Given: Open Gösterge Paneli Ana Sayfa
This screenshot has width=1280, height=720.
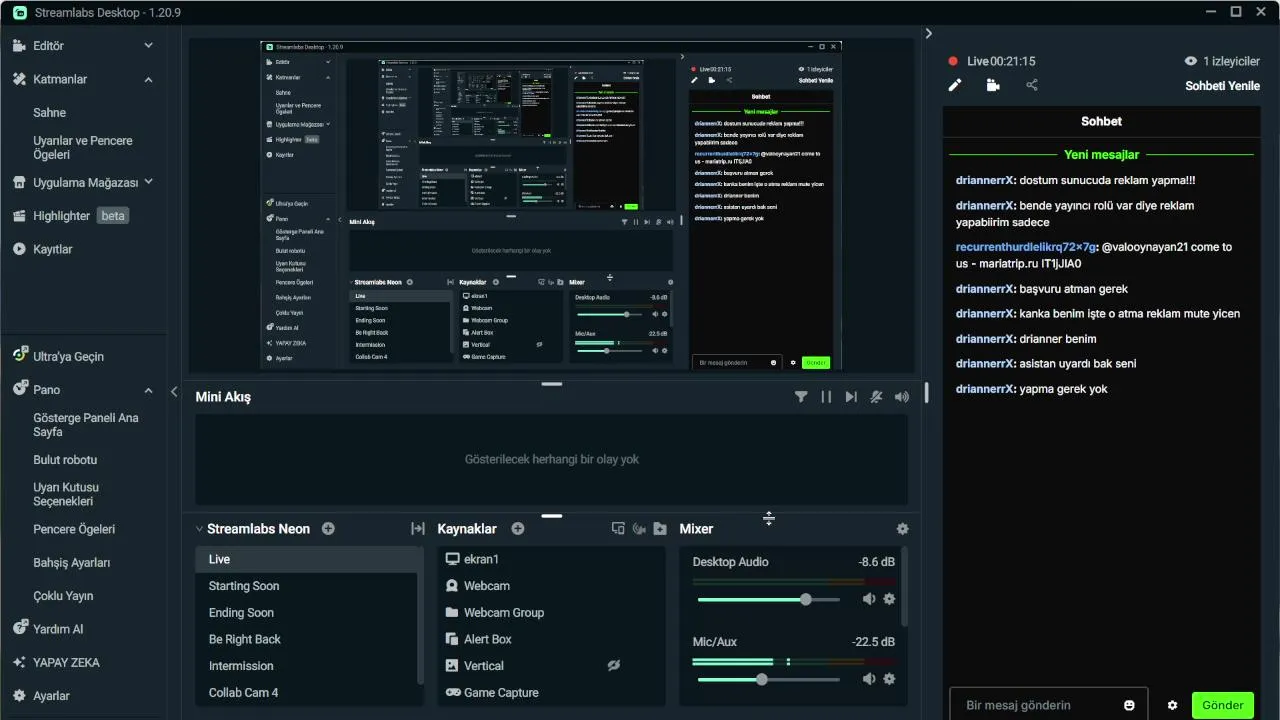Looking at the screenshot, I should (x=86, y=425).
